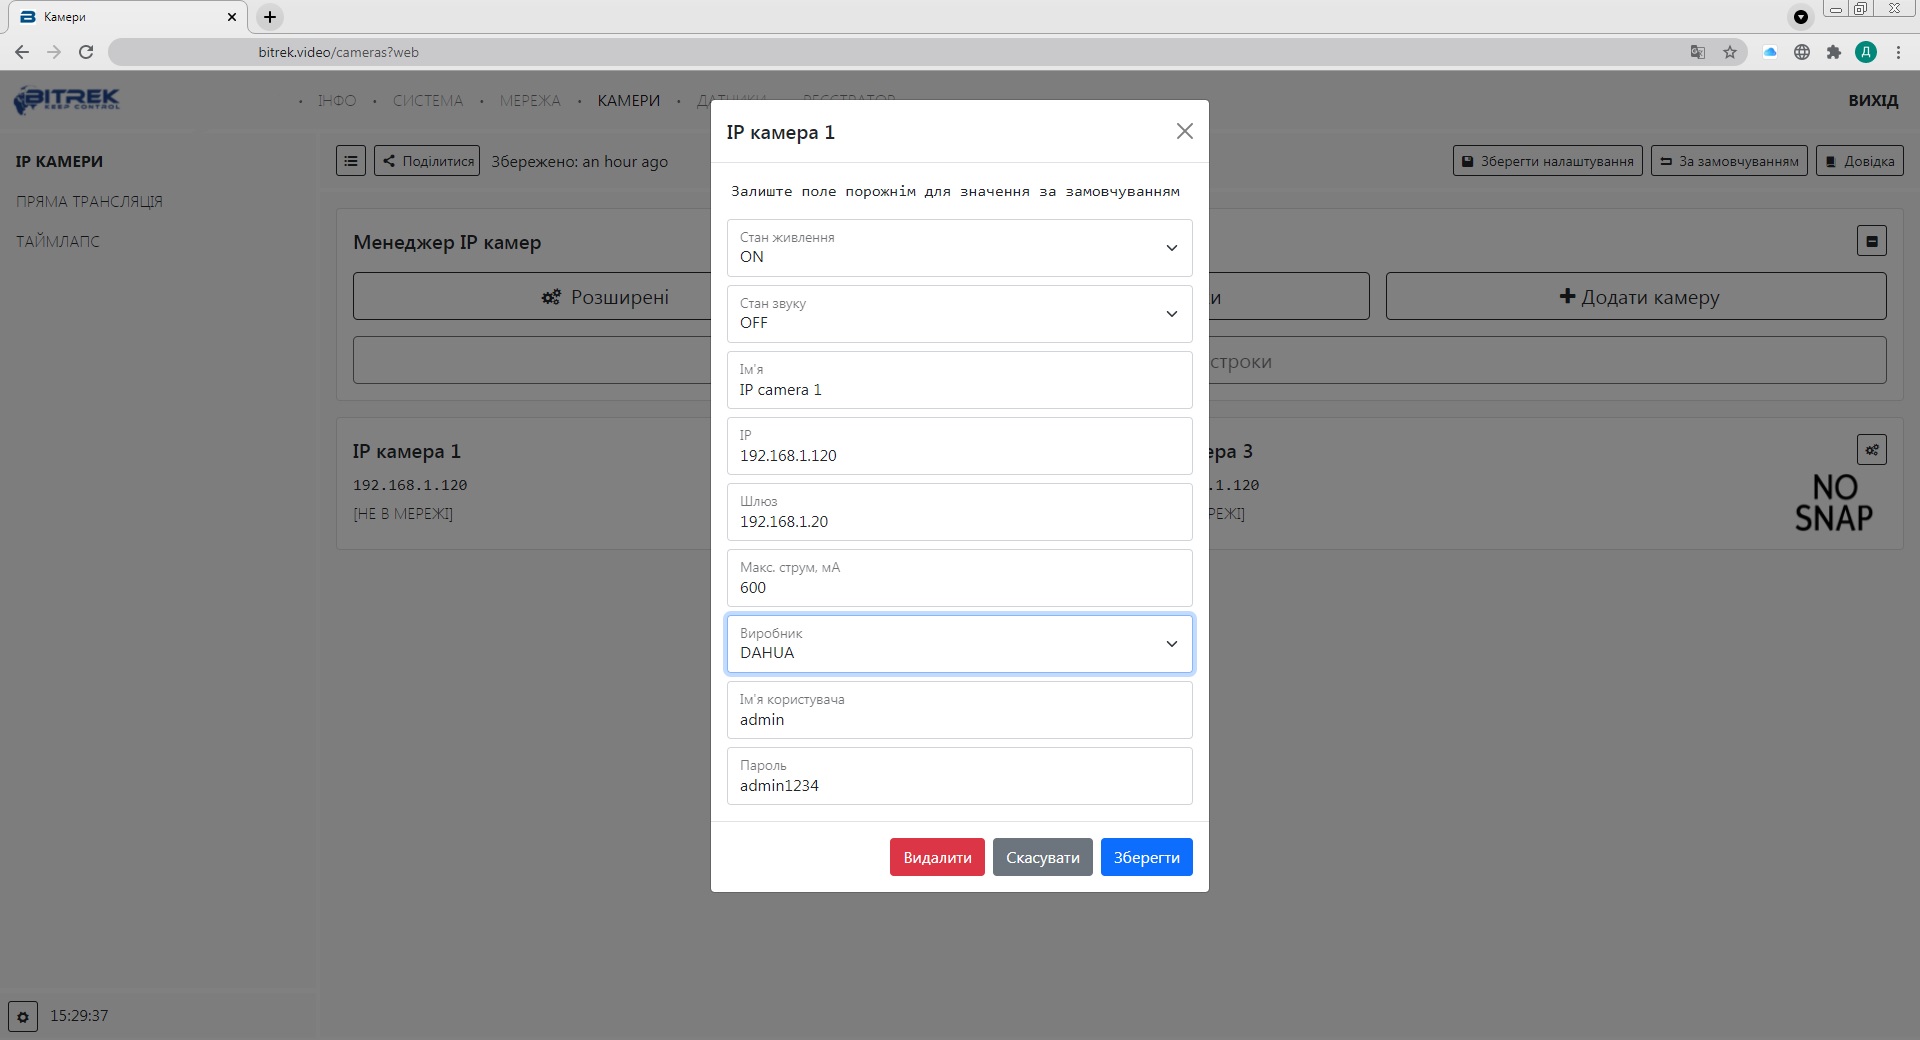This screenshot has height=1040, width=1920.
Task: Expand the Стан живлення dropdown
Action: [959, 248]
